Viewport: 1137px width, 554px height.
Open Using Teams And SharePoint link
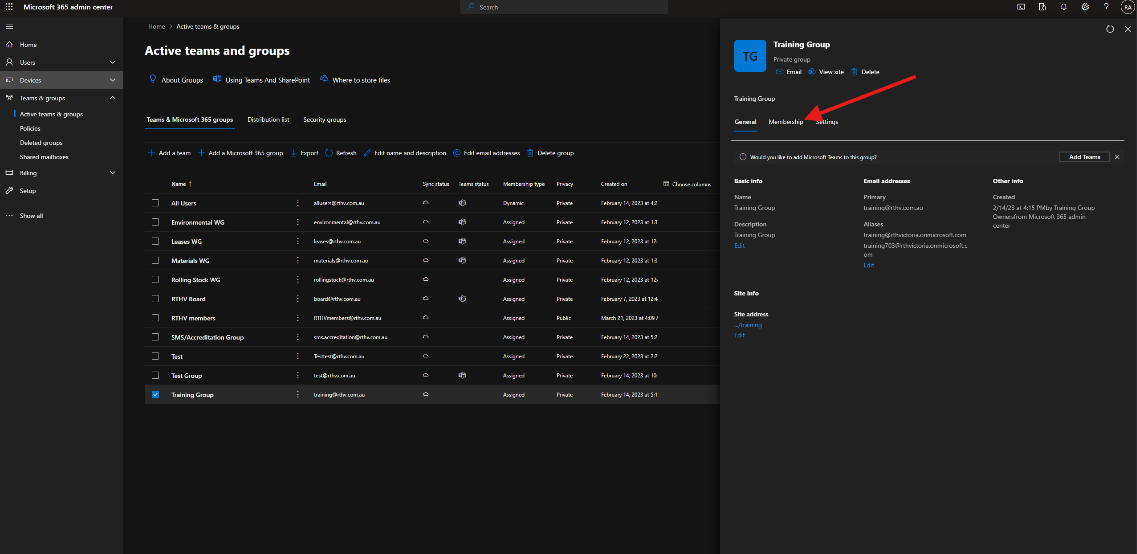click(x=261, y=80)
